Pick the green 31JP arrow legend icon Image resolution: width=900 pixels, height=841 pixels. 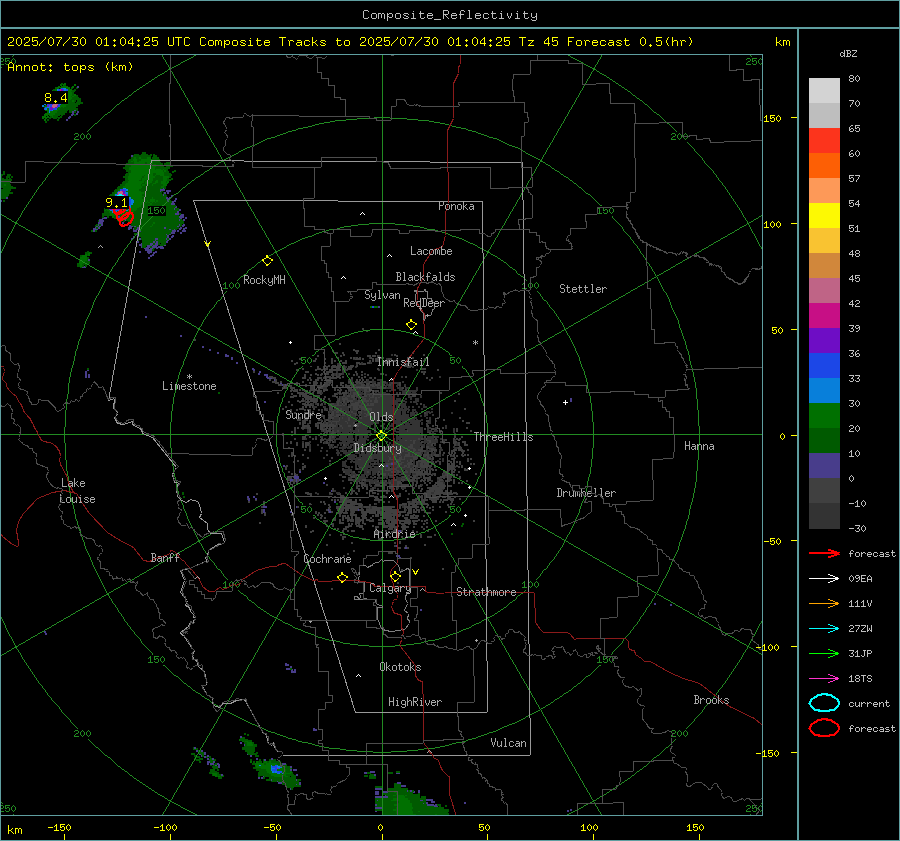pyautogui.click(x=824, y=653)
